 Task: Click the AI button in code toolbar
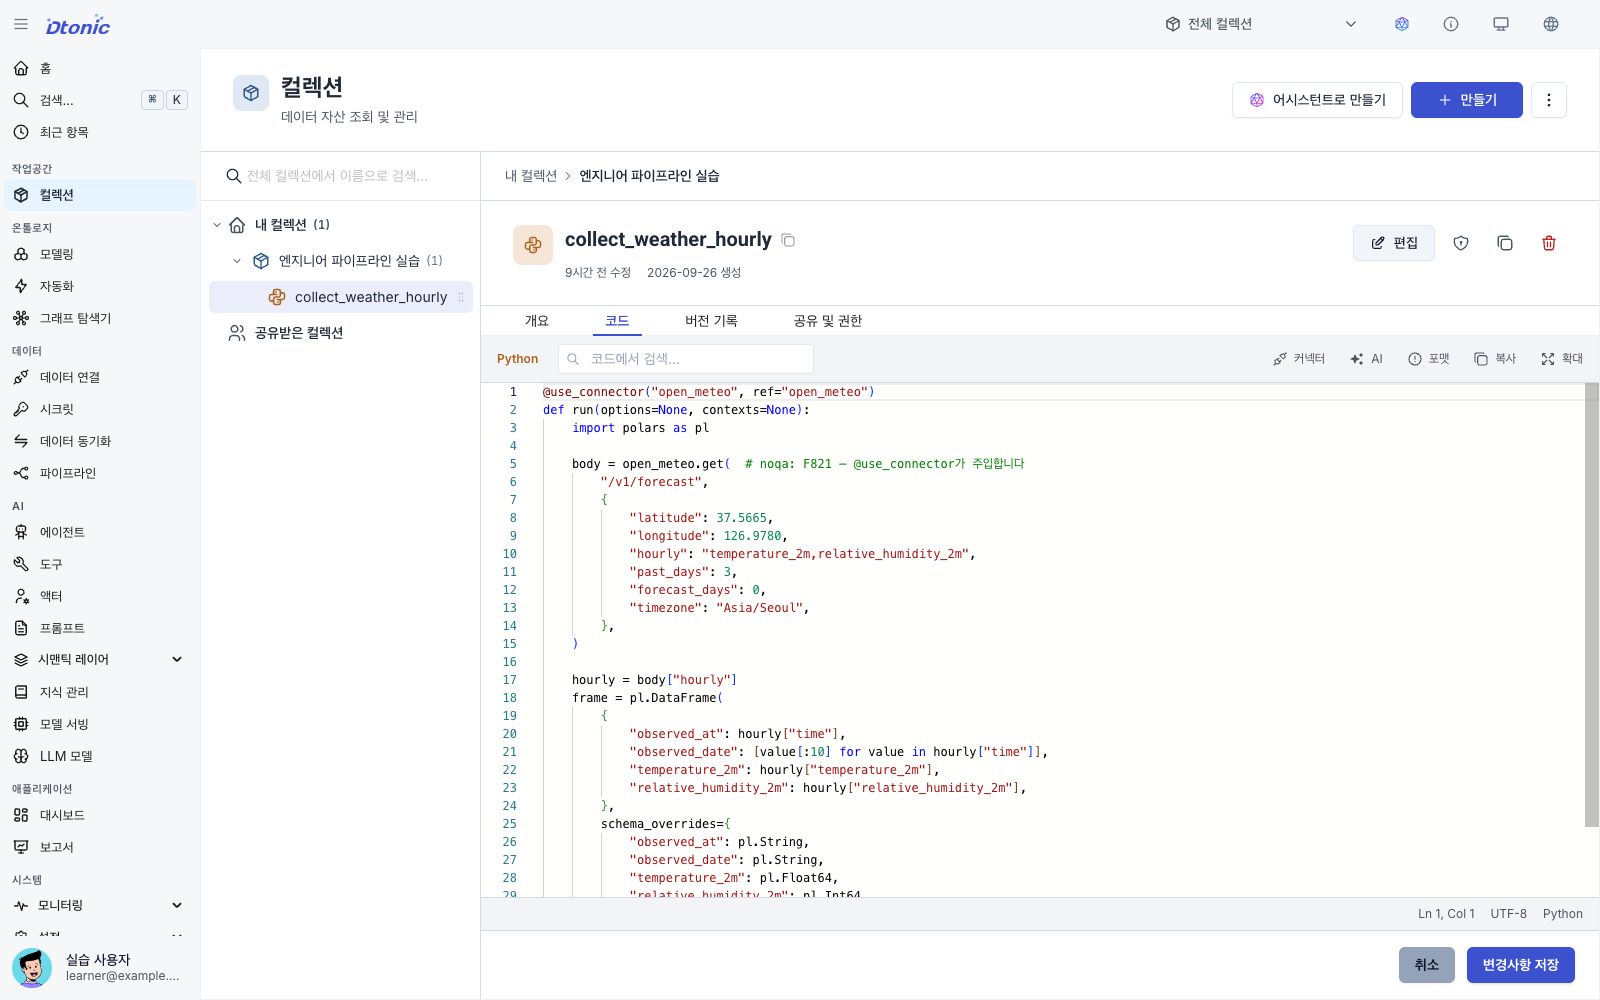pyautogui.click(x=1366, y=359)
